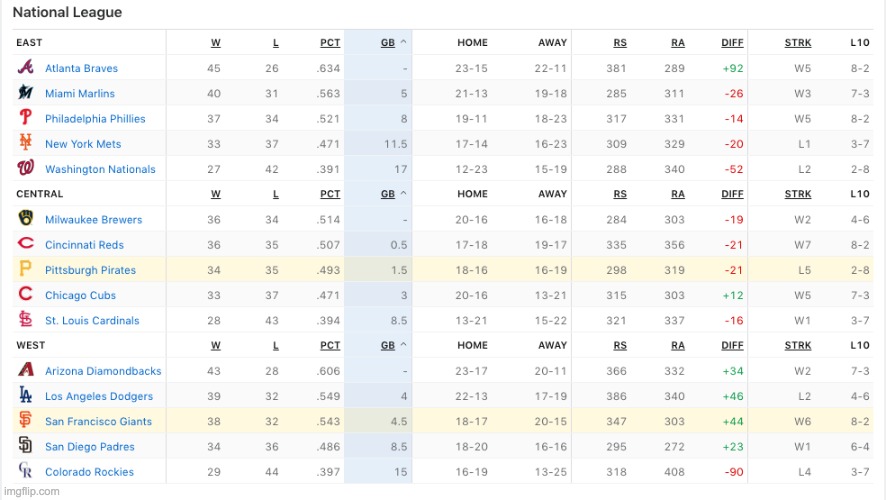Sort West division by STRK header
The width and height of the screenshot is (886, 500).
pyautogui.click(x=797, y=346)
